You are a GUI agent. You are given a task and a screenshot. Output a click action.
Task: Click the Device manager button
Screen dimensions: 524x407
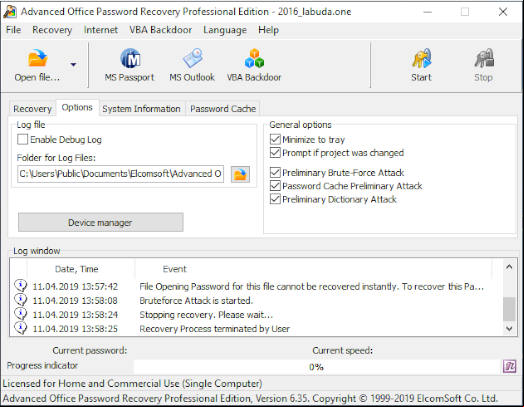(x=101, y=223)
